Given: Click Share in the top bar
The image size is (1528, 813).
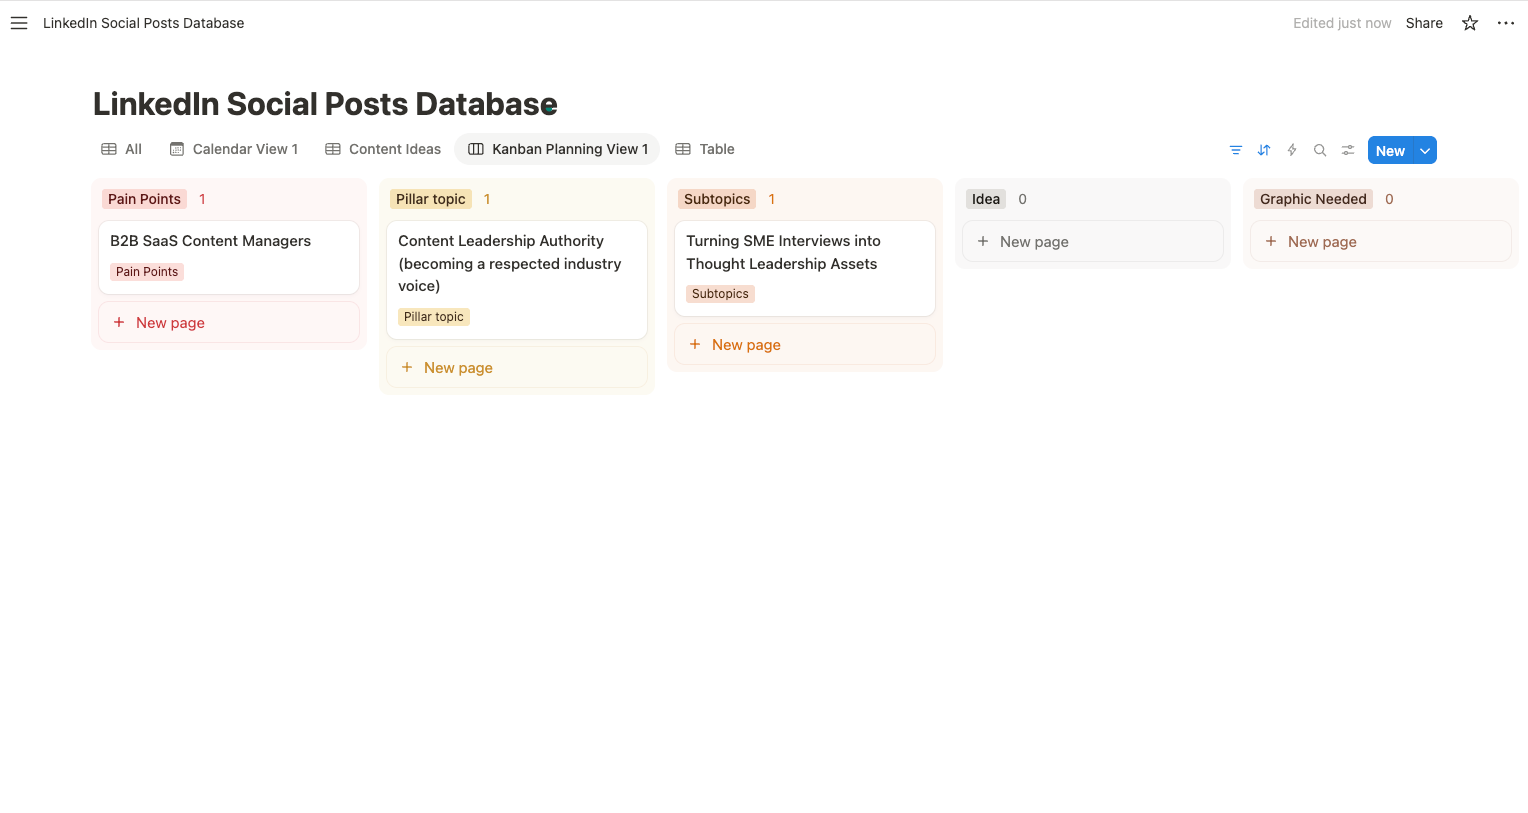Looking at the screenshot, I should [1424, 23].
